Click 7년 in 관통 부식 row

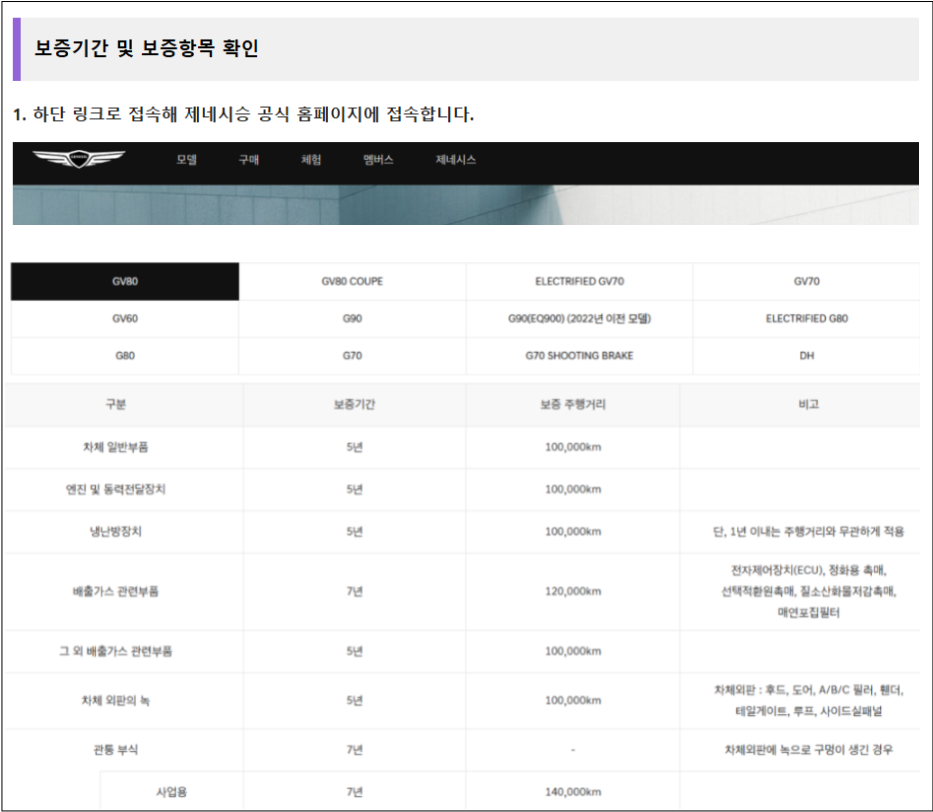click(354, 750)
